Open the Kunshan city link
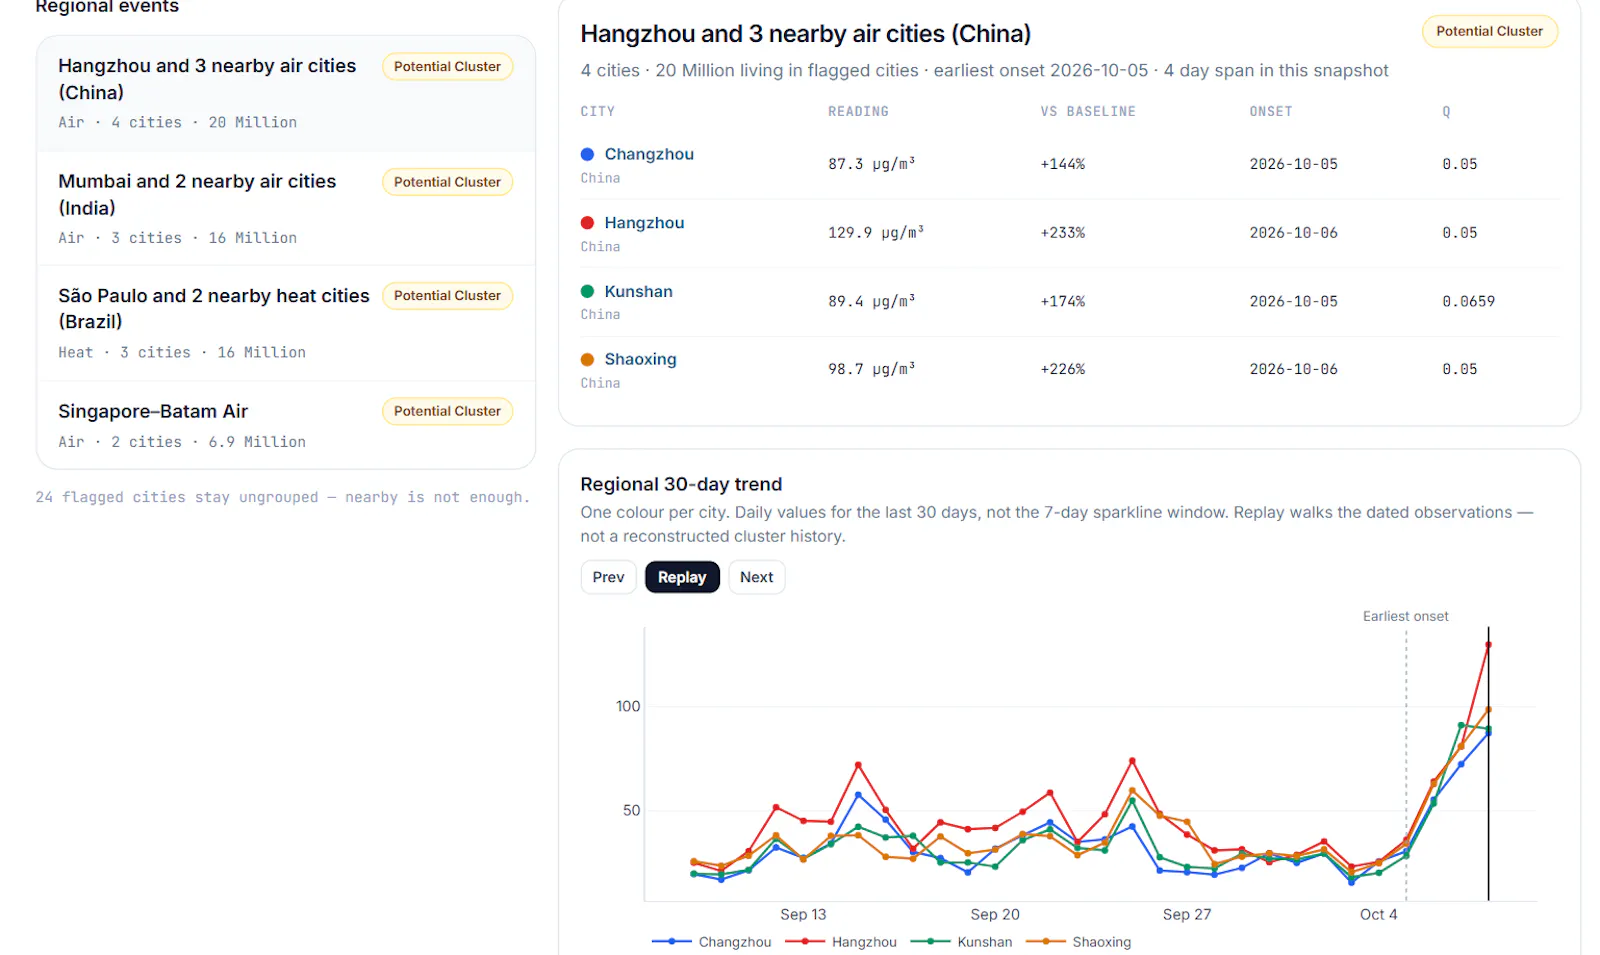Screen dimensions: 1600x955 pyautogui.click(x=638, y=291)
